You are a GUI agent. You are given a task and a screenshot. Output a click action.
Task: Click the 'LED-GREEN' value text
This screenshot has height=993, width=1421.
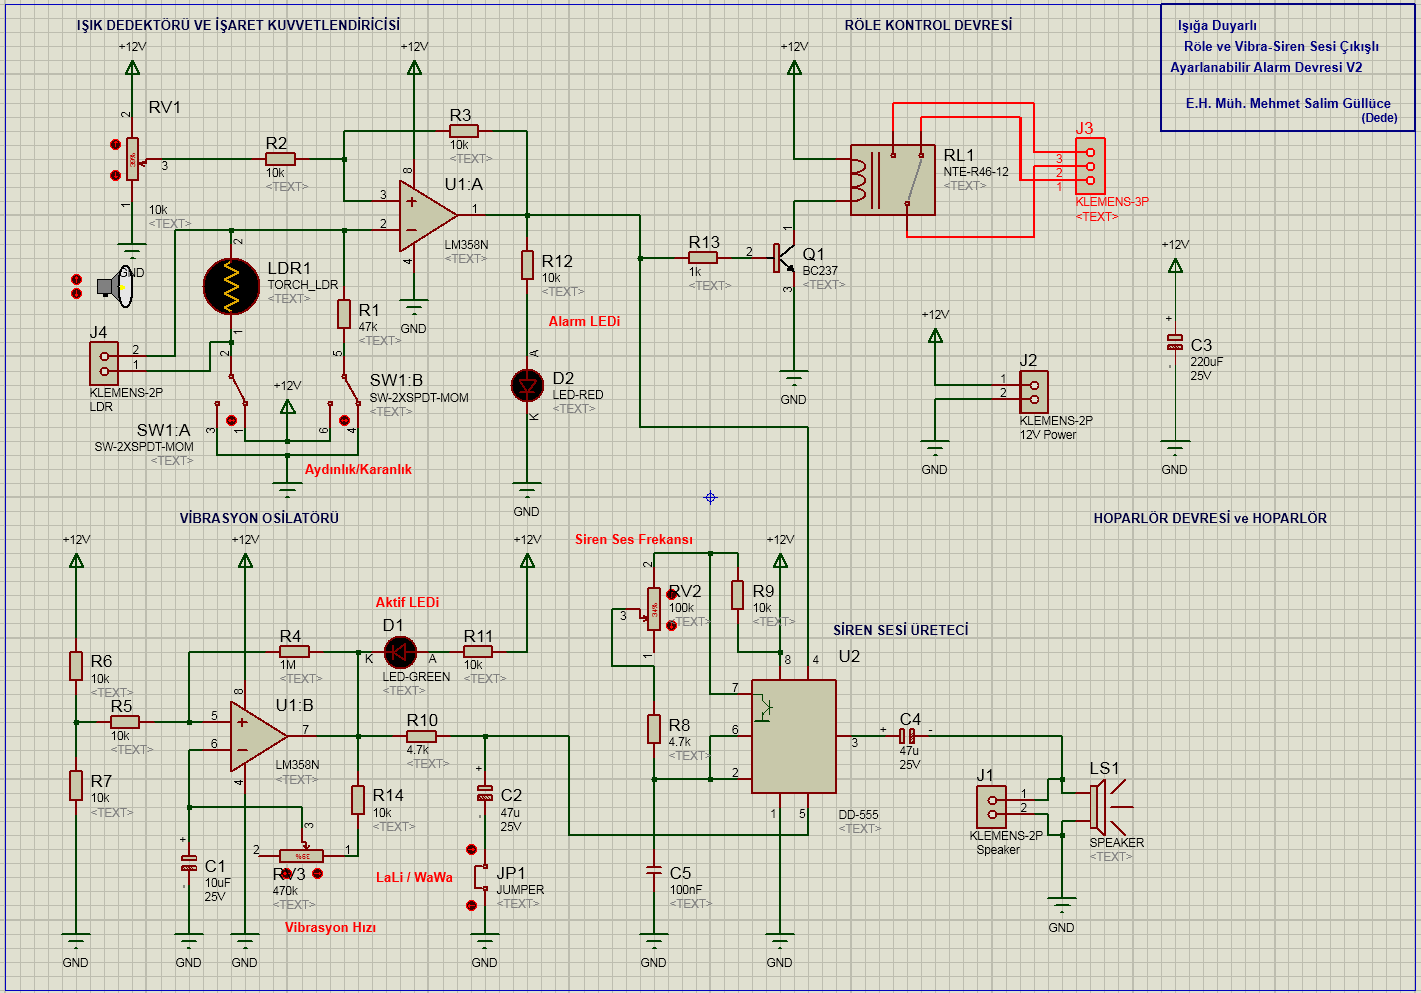[x=416, y=677]
